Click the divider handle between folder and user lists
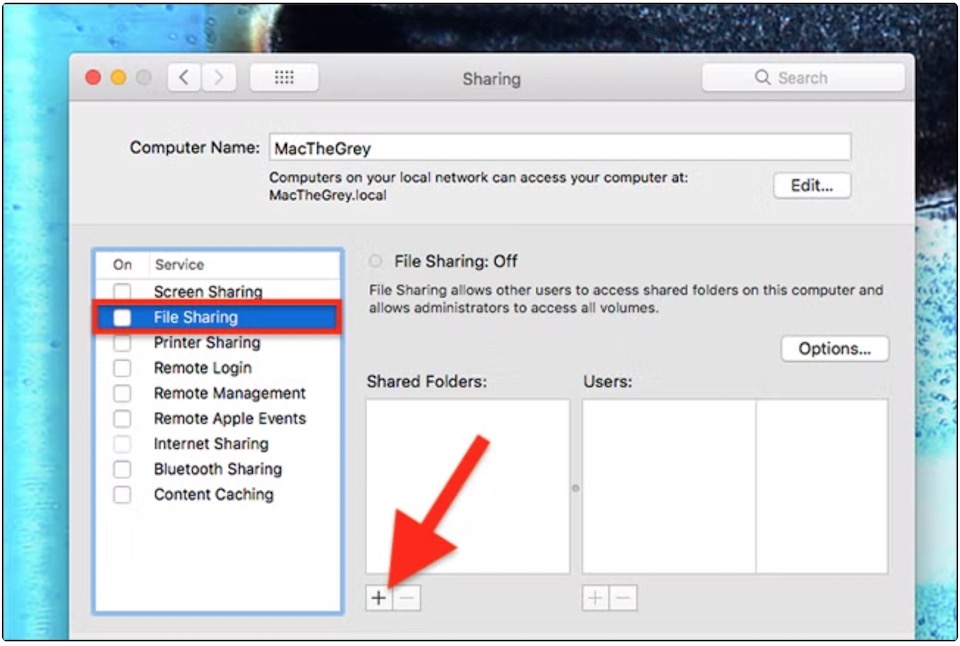 (576, 488)
